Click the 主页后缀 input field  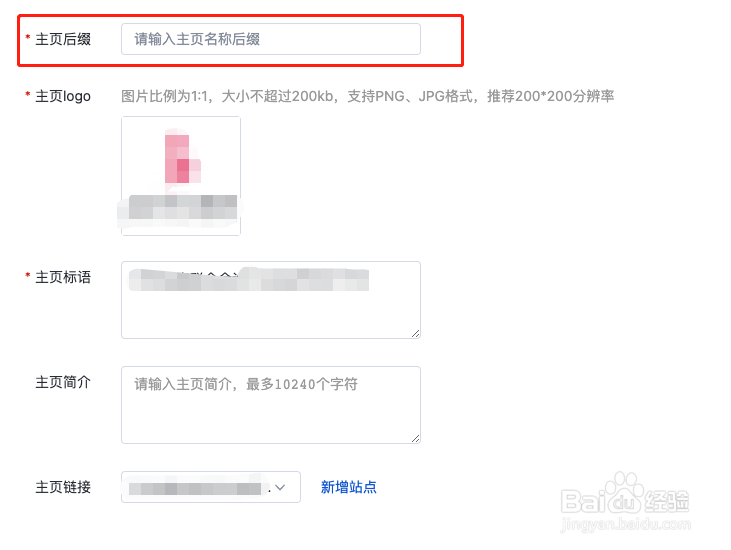coord(270,39)
